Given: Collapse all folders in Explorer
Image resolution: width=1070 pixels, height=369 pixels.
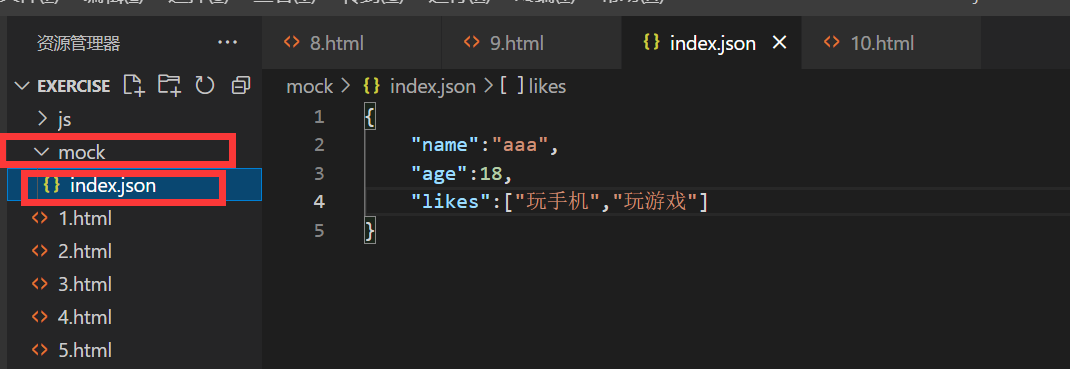Looking at the screenshot, I should pos(241,85).
